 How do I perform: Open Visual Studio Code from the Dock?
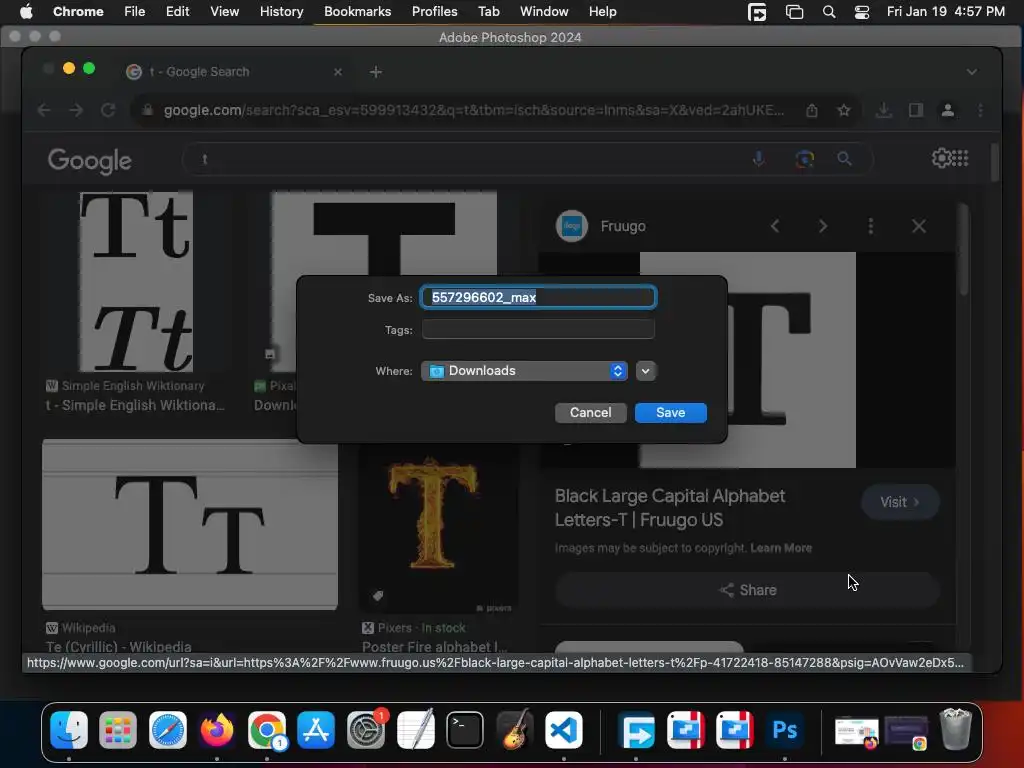(564, 729)
